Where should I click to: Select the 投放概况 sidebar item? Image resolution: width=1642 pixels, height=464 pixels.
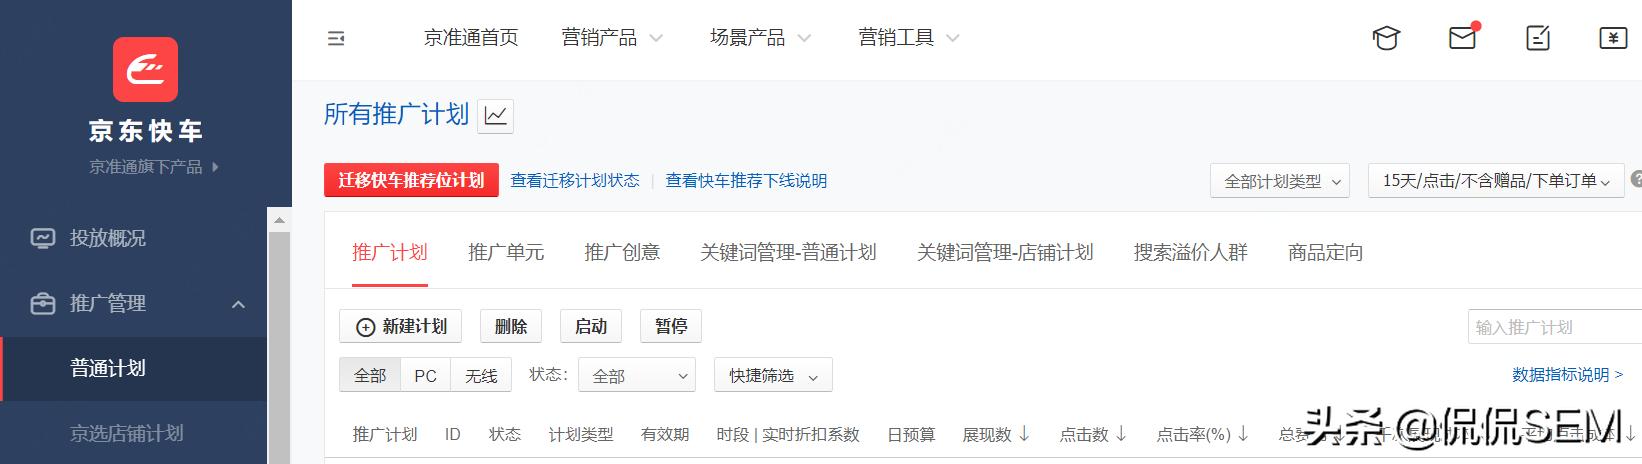(x=133, y=238)
